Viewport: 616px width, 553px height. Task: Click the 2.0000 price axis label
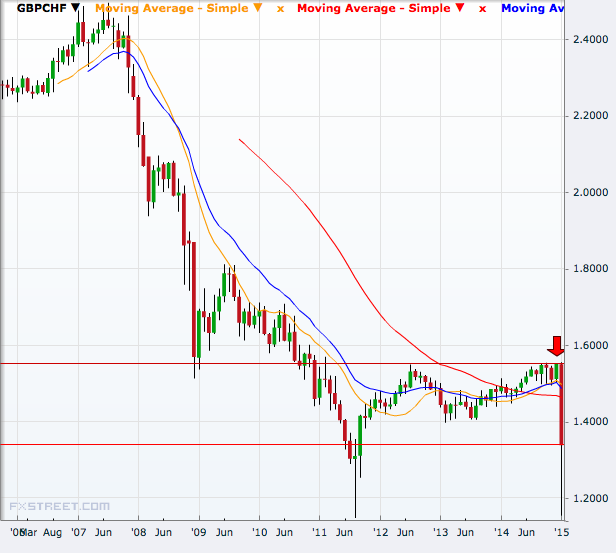(590, 192)
